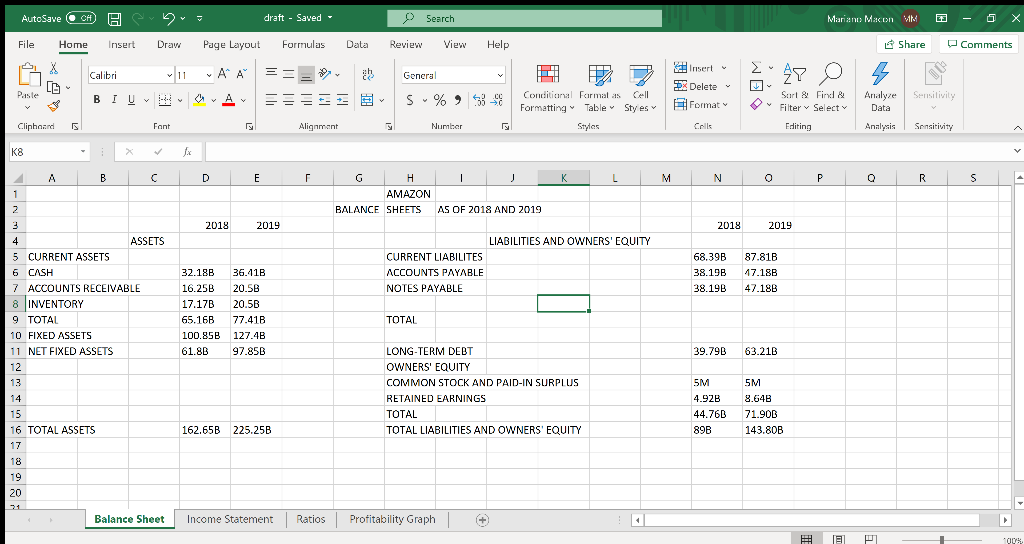Select column K header
Screen dimensions: 1024x544
564,176
